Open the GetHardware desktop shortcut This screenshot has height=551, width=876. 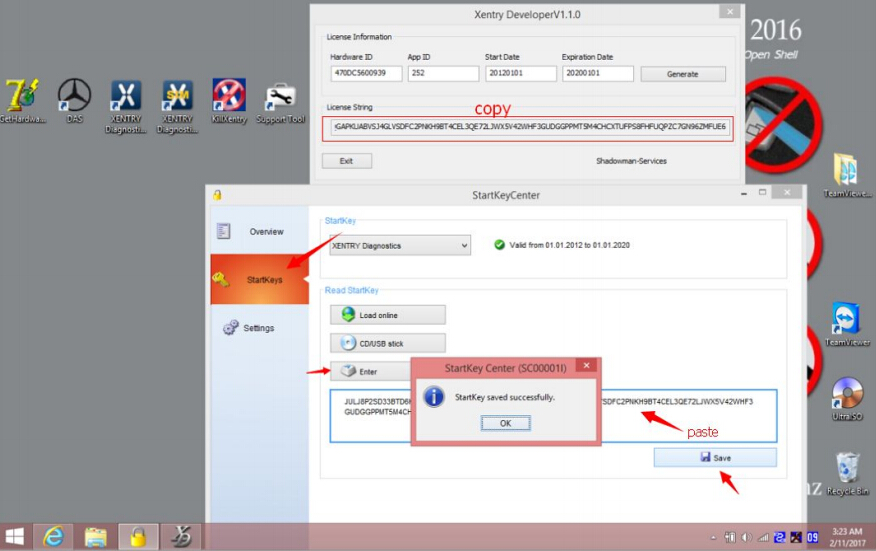[22, 97]
